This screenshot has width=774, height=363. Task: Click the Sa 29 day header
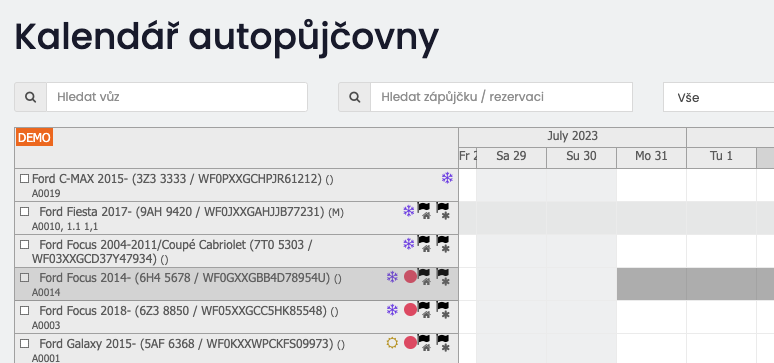pyautogui.click(x=511, y=157)
